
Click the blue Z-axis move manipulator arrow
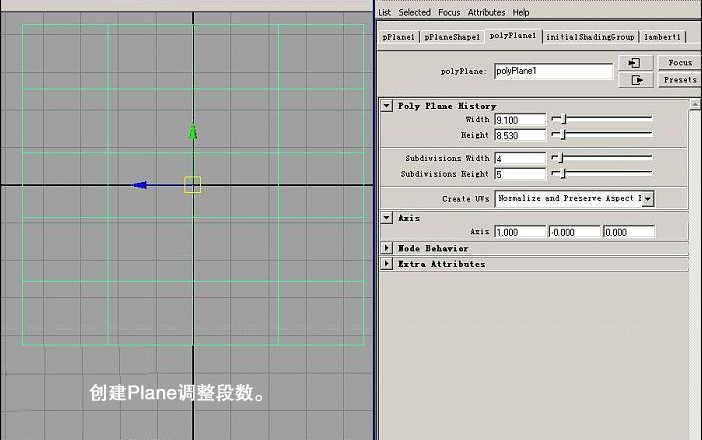pyautogui.click(x=140, y=185)
